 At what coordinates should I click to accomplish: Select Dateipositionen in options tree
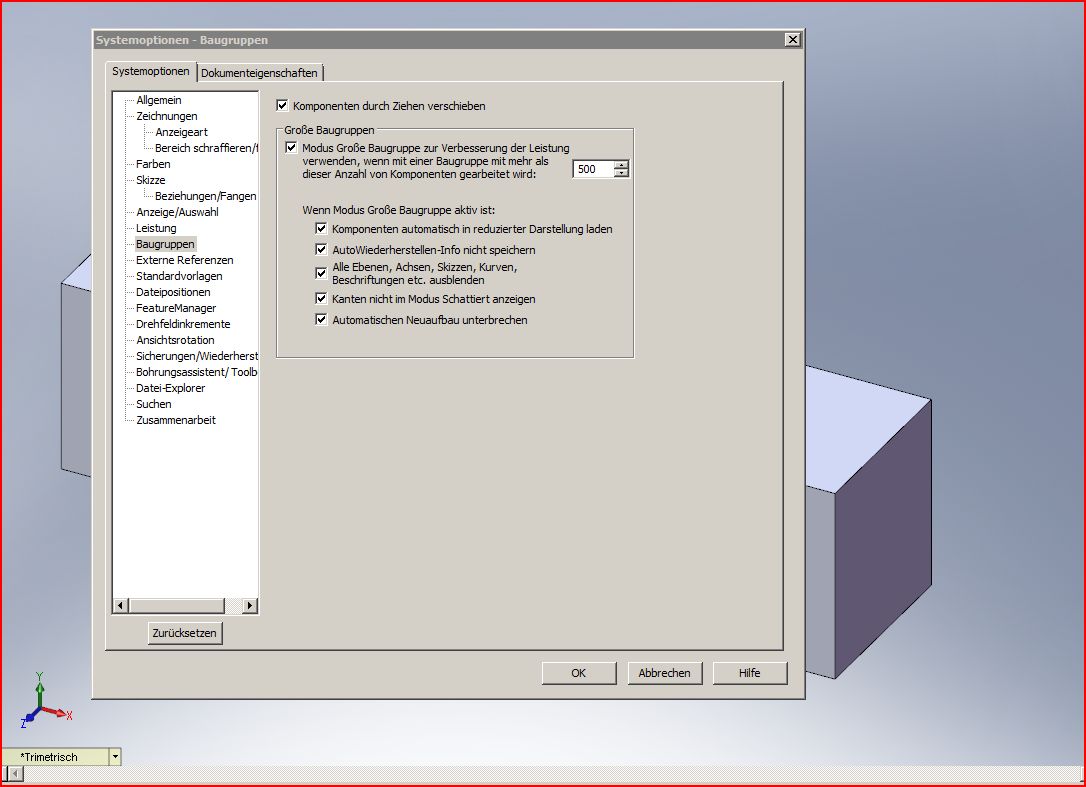point(173,292)
